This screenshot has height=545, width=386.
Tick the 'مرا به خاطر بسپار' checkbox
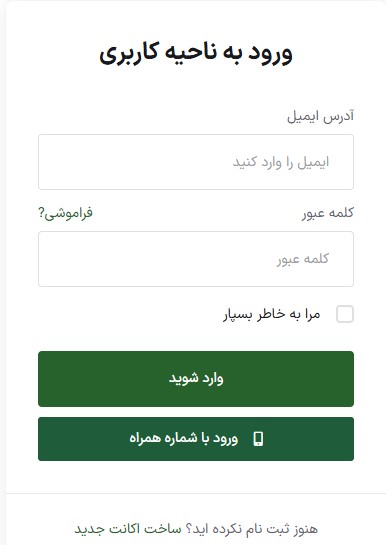345,314
